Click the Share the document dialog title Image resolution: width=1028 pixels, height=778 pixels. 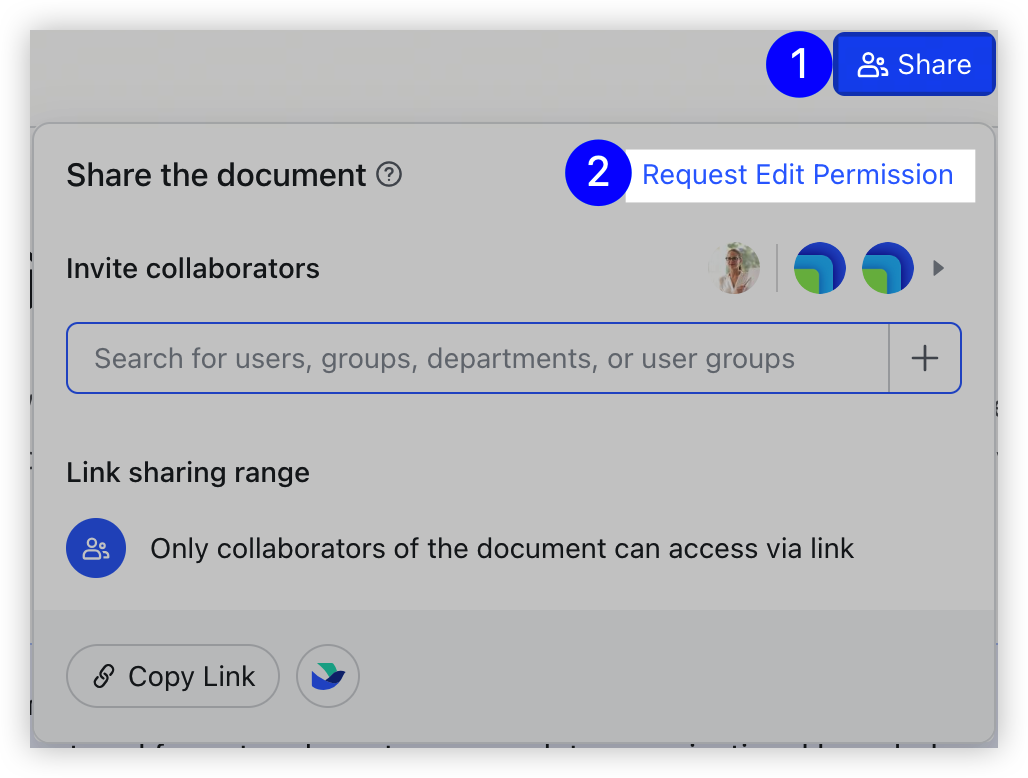click(214, 174)
